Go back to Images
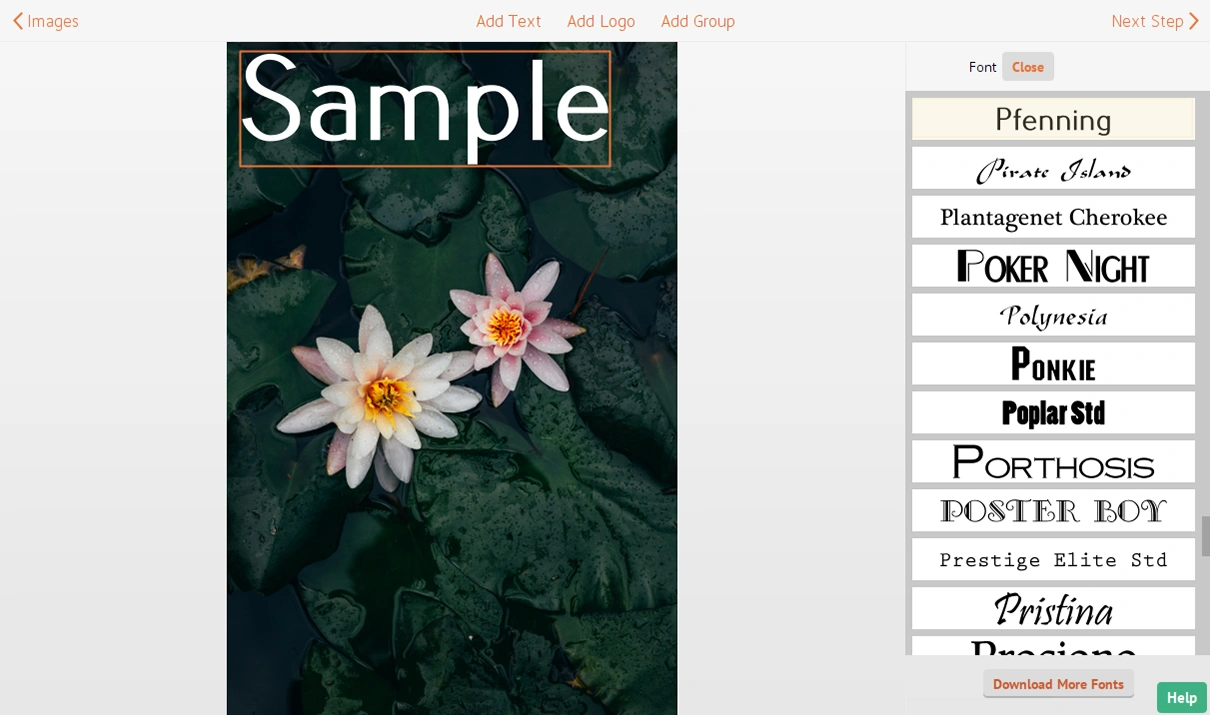This screenshot has width=1210, height=715. coord(45,21)
